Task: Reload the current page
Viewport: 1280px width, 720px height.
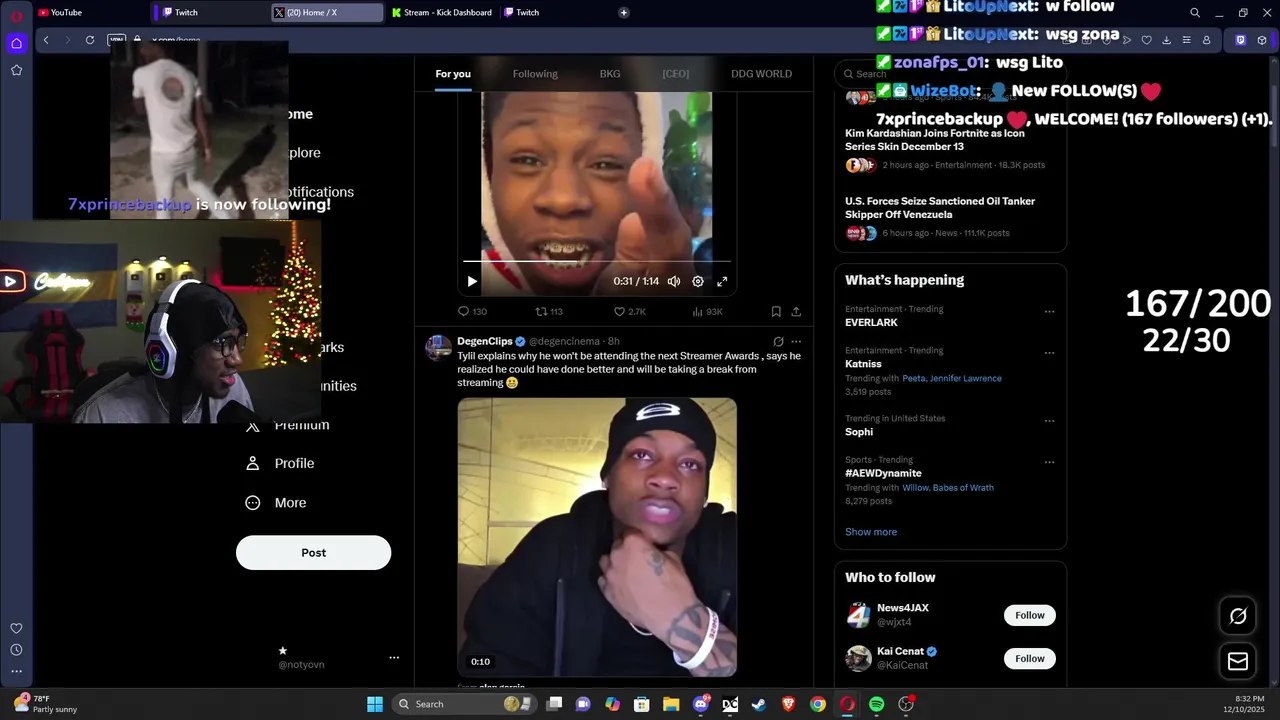Action: pos(90,40)
